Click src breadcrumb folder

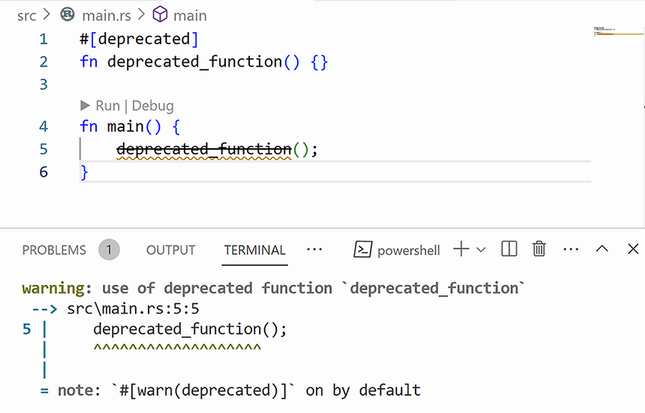pos(27,15)
